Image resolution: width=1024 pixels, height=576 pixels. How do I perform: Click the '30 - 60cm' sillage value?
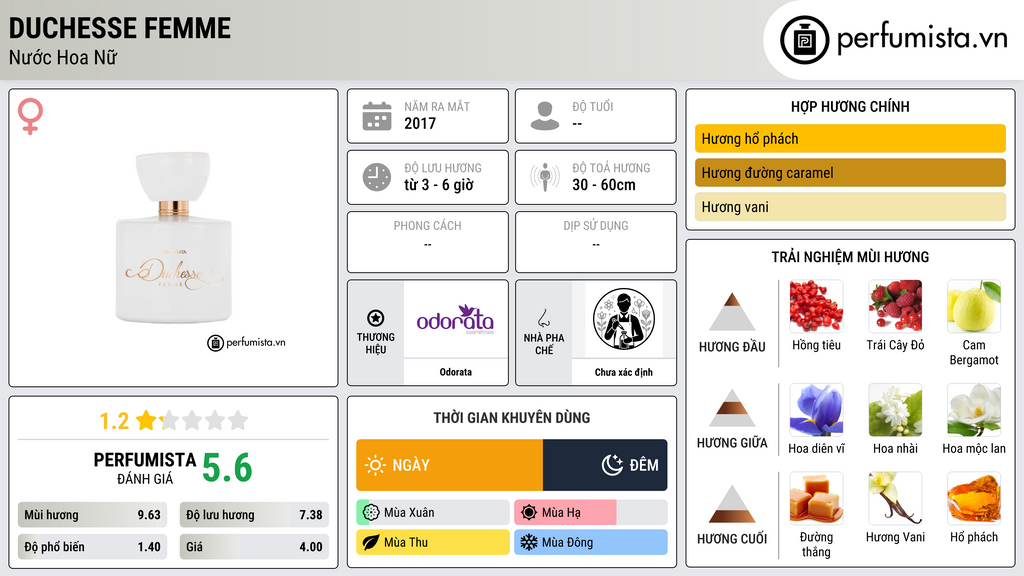(x=604, y=185)
